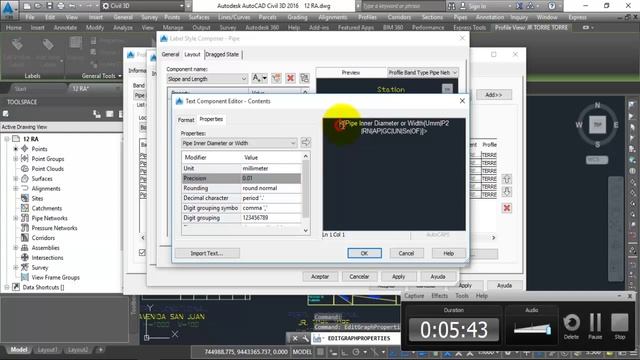
Task: Open the Annotate ribbon tab
Action: pyautogui.click(x=65, y=27)
